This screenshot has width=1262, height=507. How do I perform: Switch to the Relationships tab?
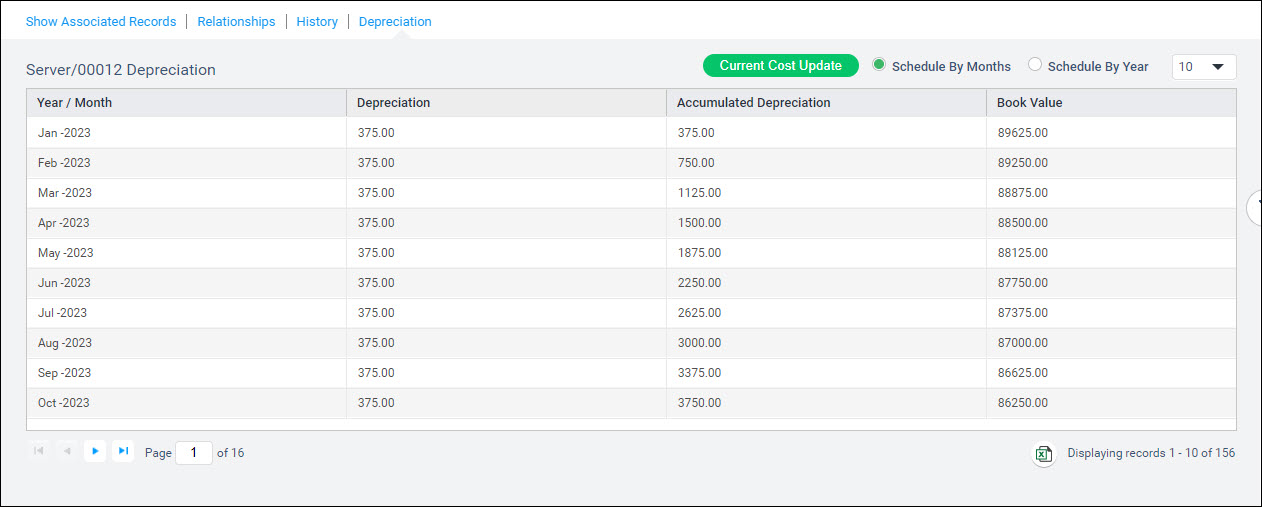point(236,21)
